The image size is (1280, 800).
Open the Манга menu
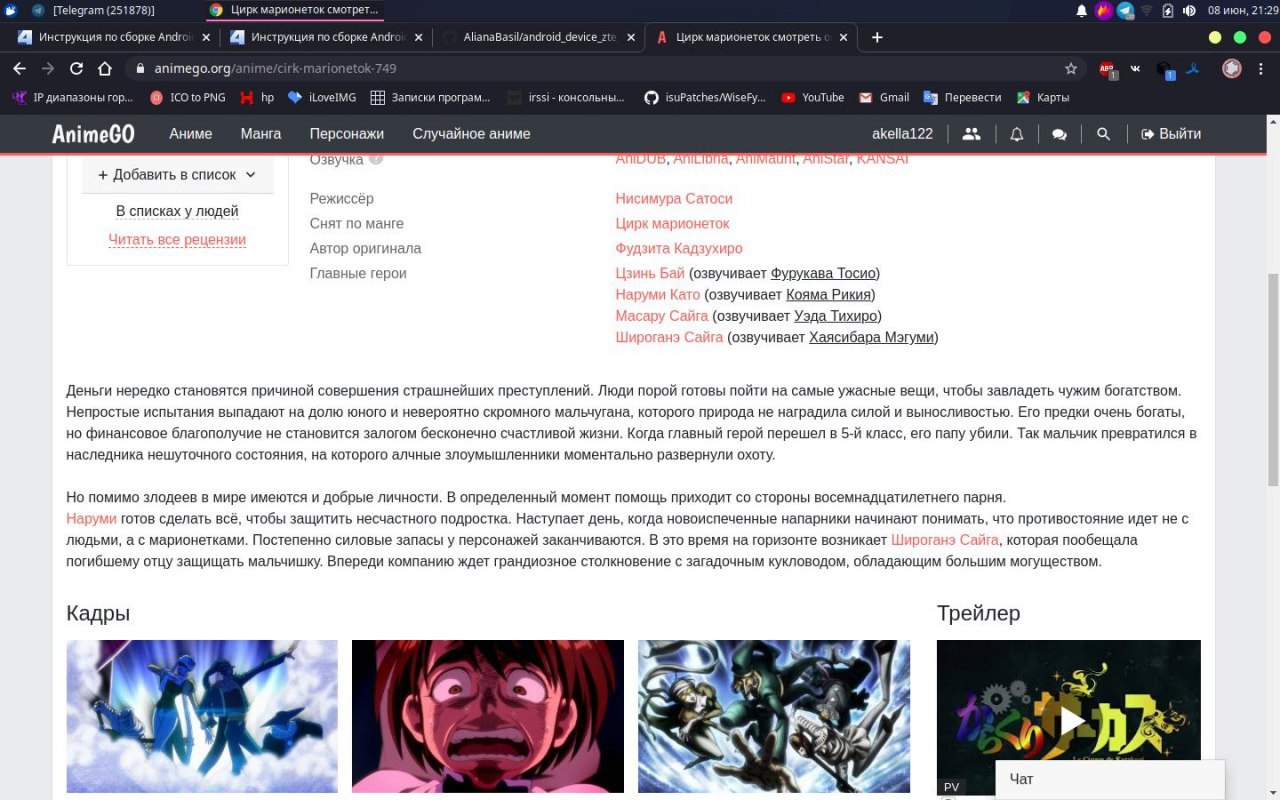coord(261,134)
